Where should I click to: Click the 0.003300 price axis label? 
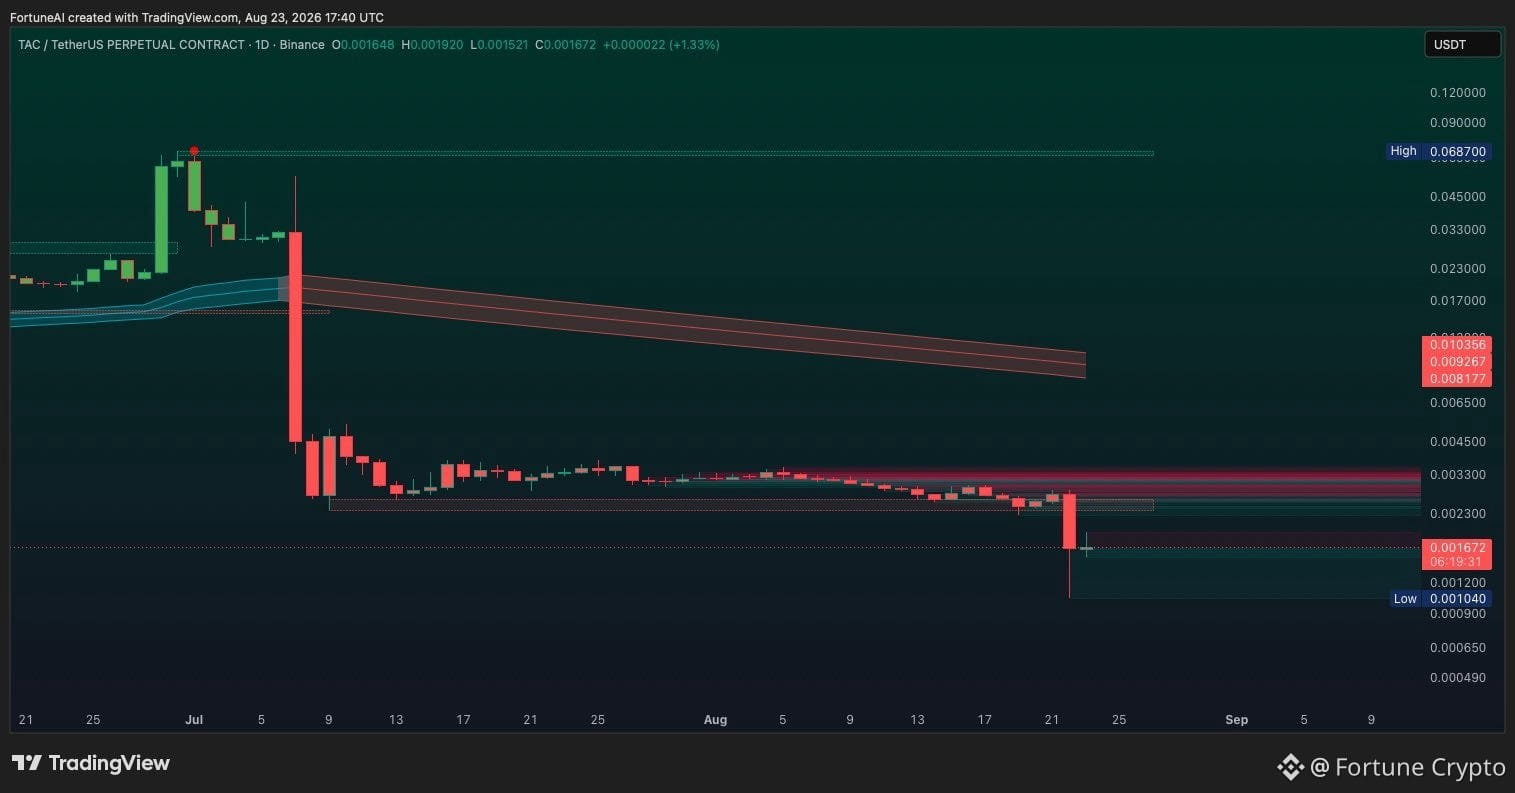[1458, 474]
